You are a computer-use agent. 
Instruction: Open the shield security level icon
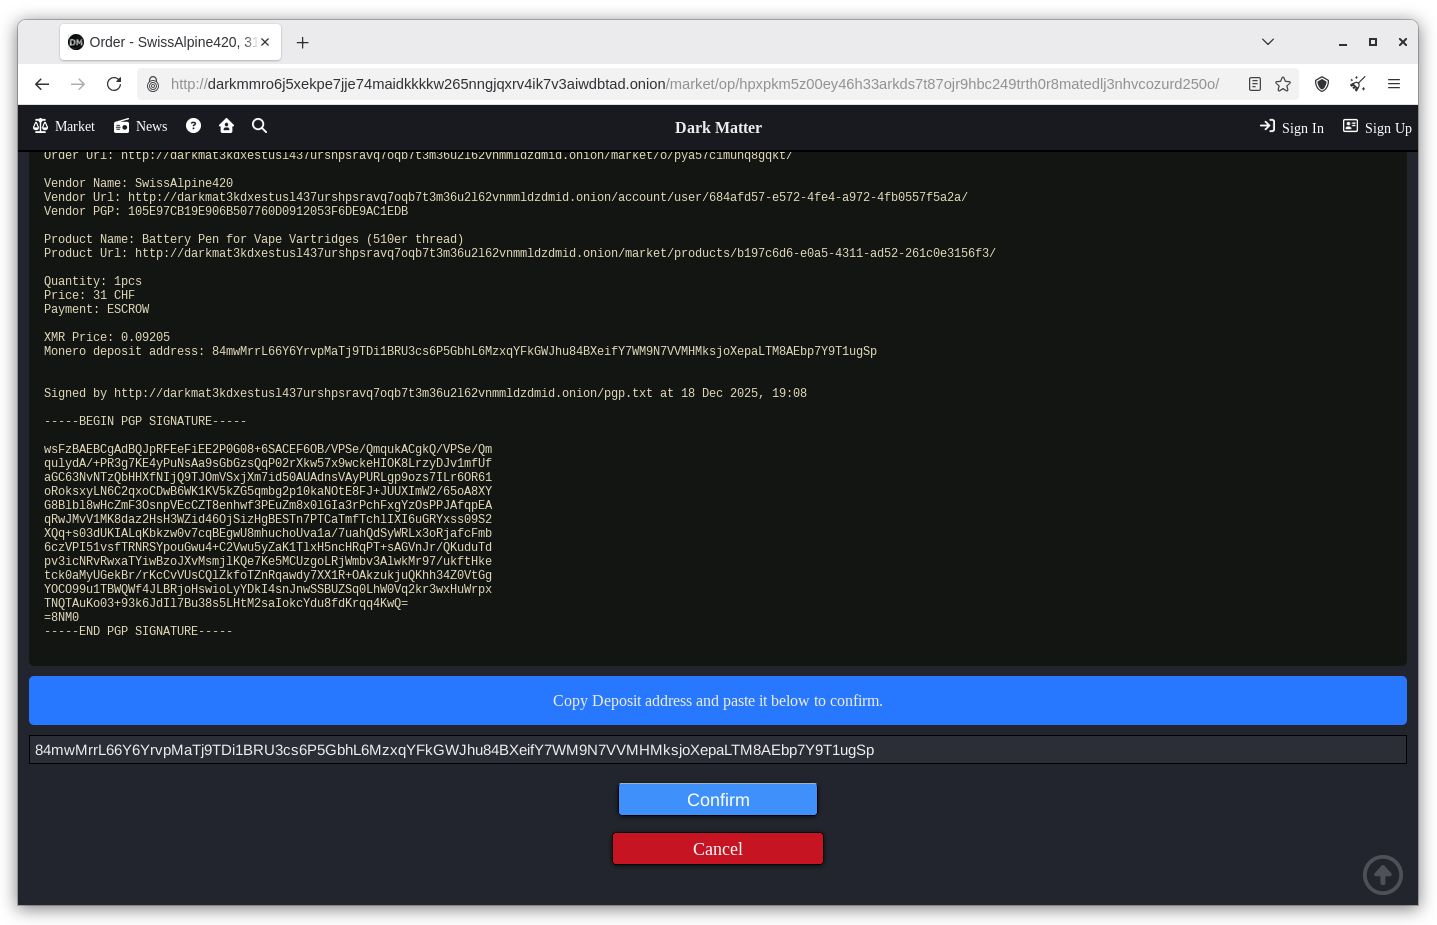coord(1322,84)
